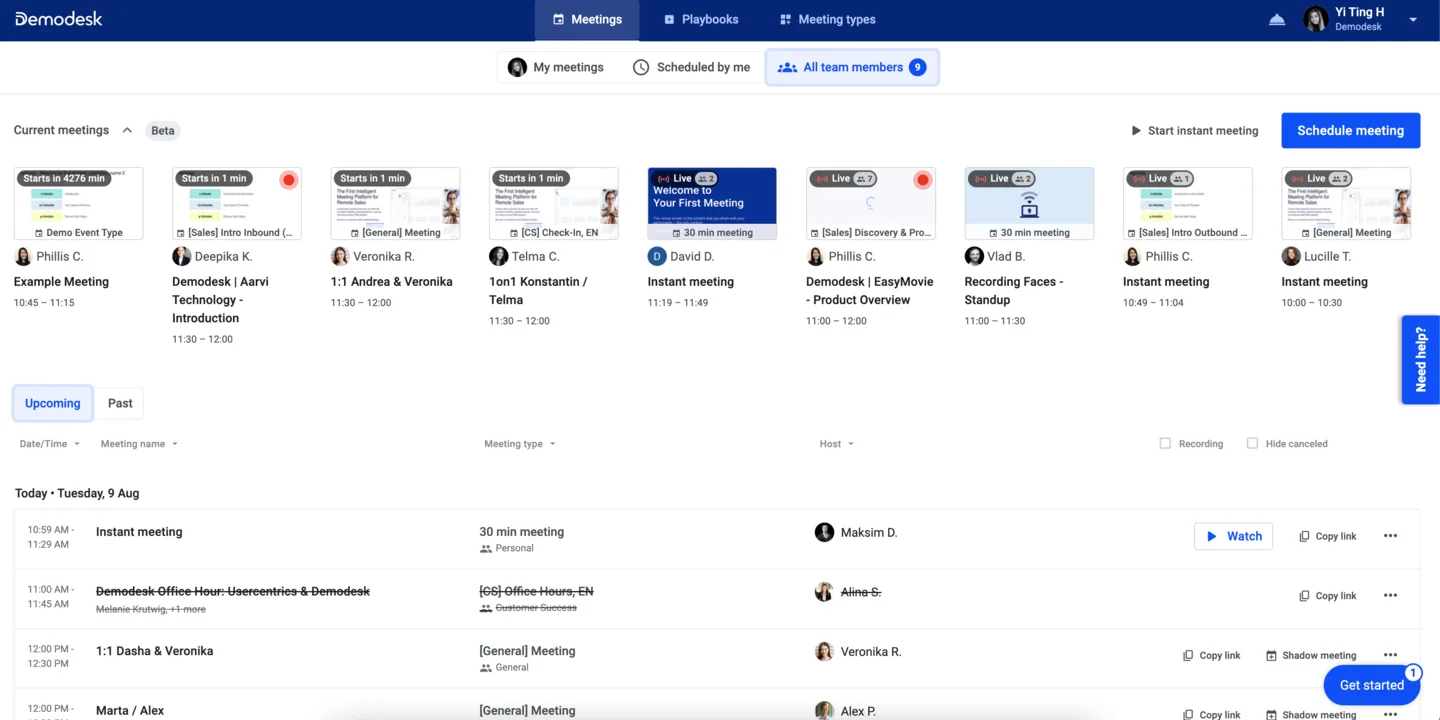Click the Telma C. host avatar
Viewport: 1440px width, 720px height.
pos(498,257)
